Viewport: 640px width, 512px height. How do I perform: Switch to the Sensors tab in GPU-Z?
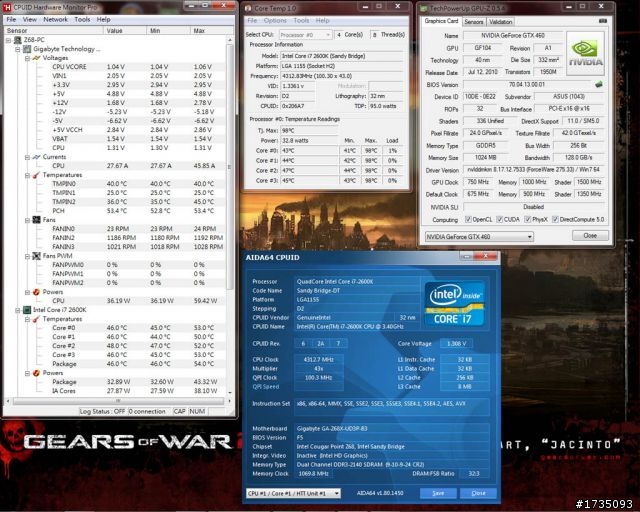point(473,22)
